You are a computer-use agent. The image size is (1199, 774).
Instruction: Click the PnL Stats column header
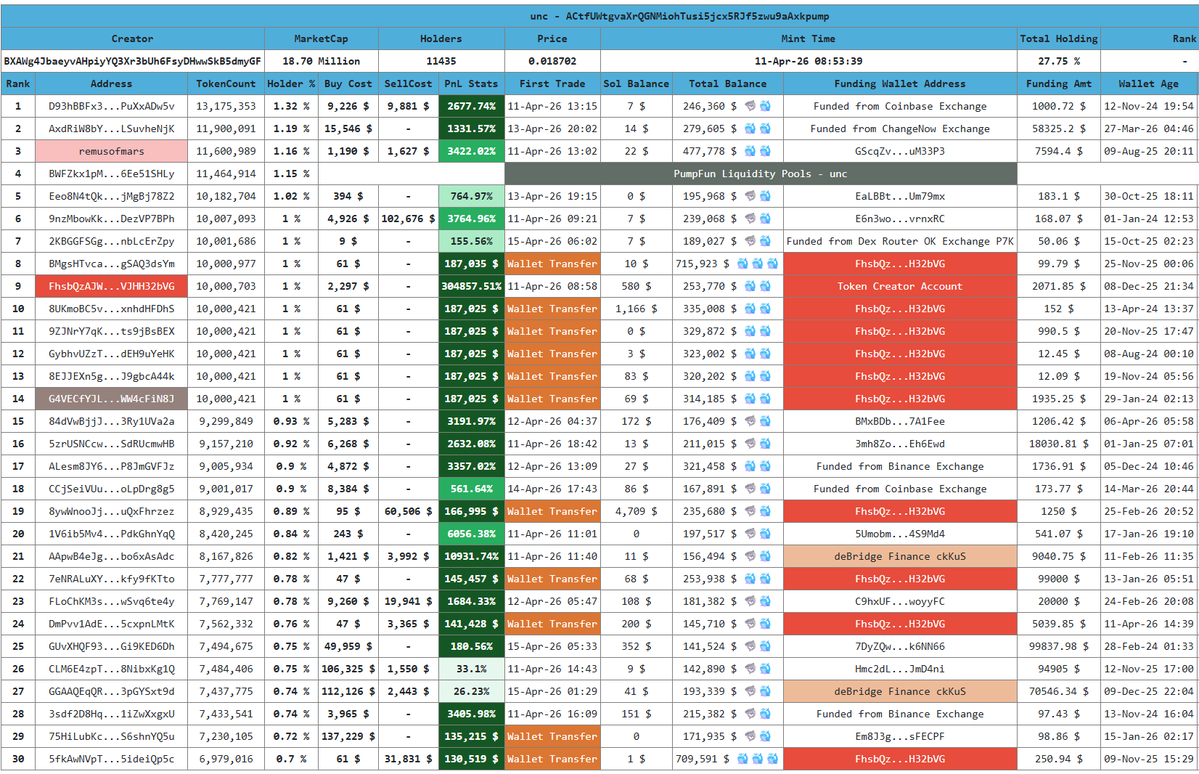[471, 84]
